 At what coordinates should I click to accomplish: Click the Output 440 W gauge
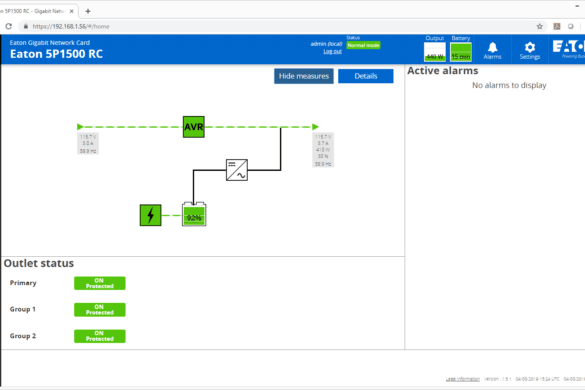pyautogui.click(x=435, y=52)
